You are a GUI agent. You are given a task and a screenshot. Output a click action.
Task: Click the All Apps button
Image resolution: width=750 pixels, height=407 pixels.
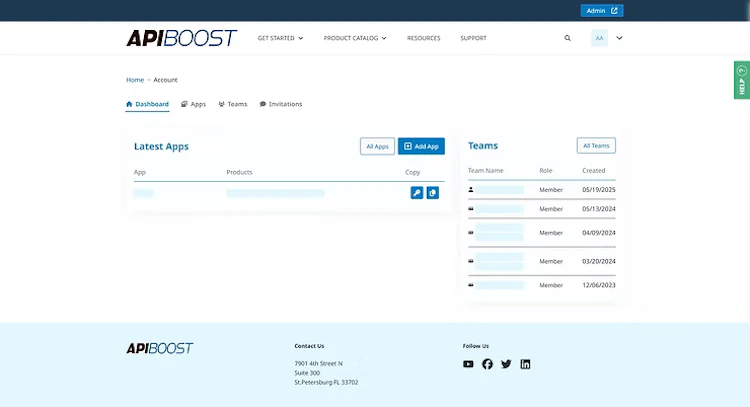coord(377,146)
